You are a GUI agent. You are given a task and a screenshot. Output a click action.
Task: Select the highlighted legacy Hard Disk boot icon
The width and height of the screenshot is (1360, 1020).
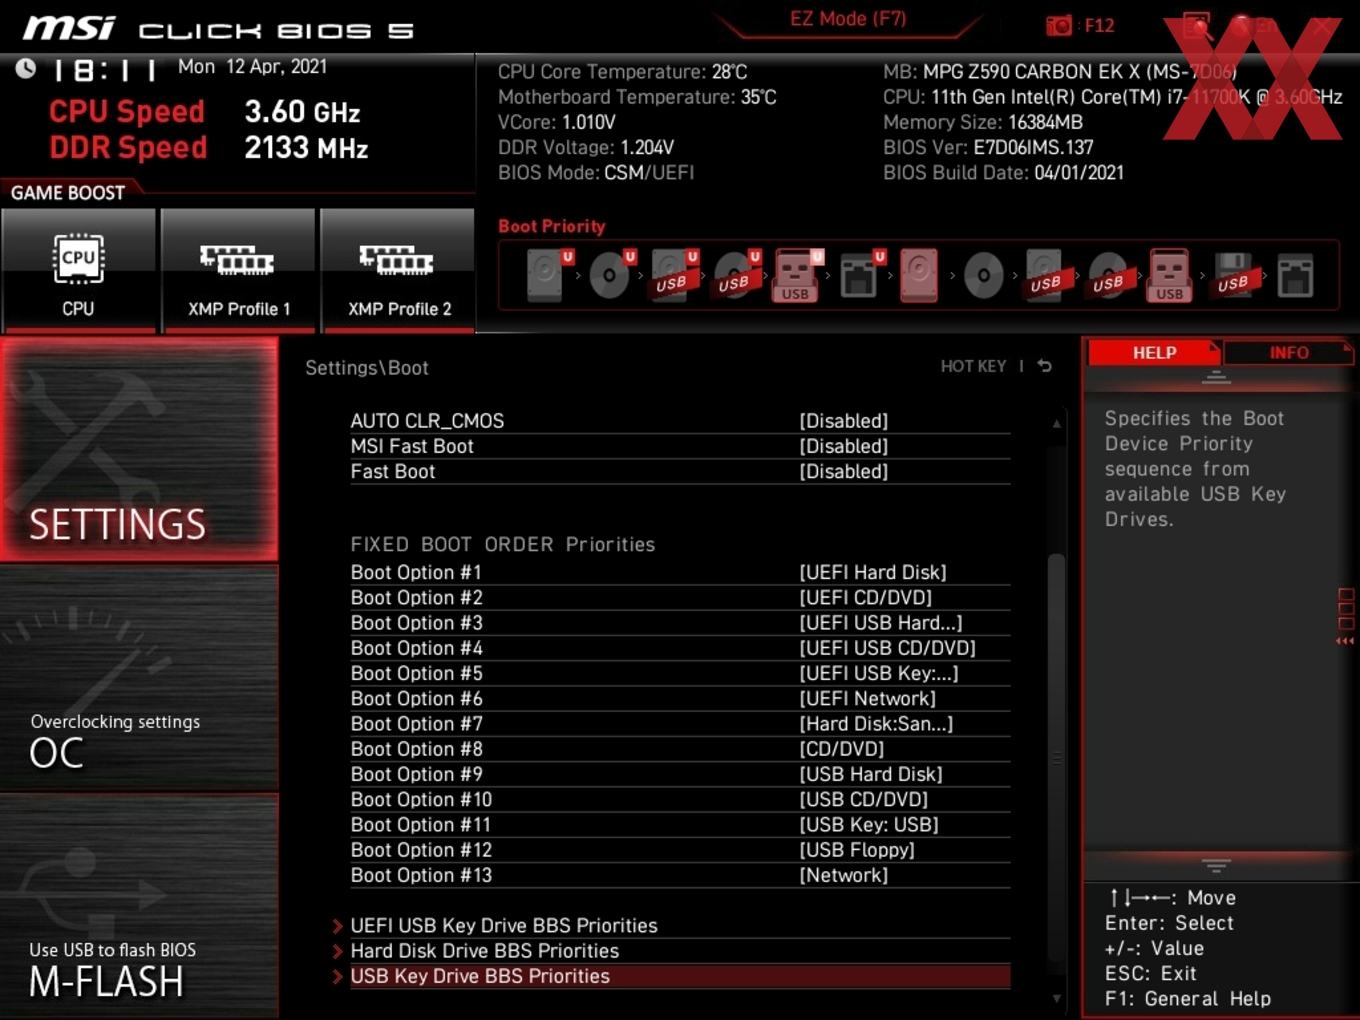pos(919,276)
